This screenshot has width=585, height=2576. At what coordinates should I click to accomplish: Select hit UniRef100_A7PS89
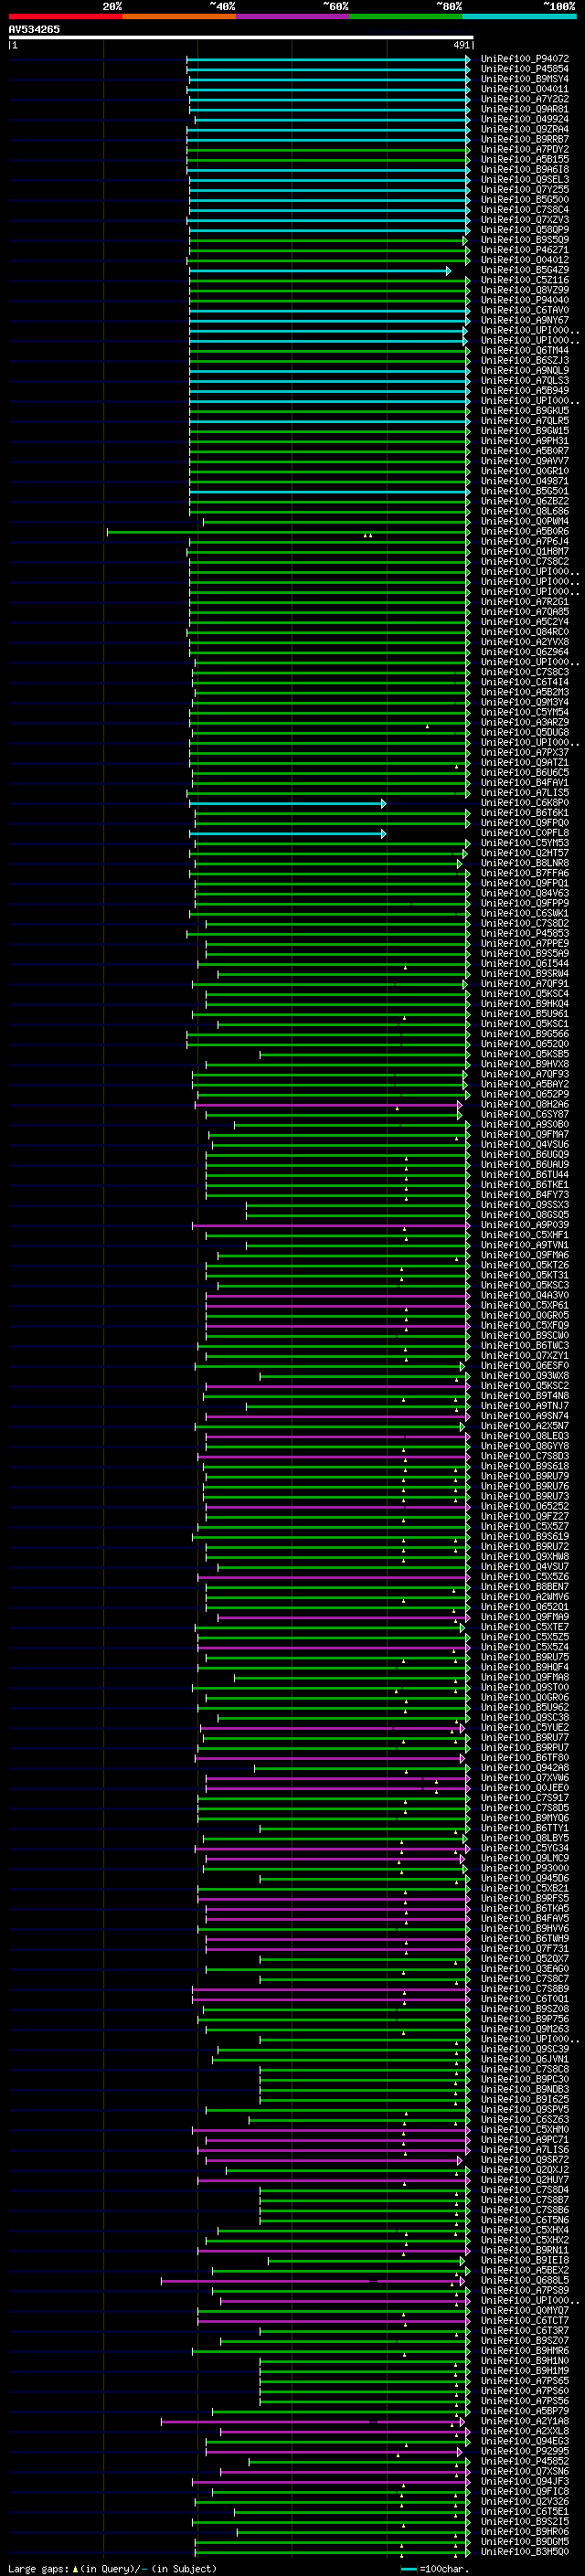click(524, 2291)
